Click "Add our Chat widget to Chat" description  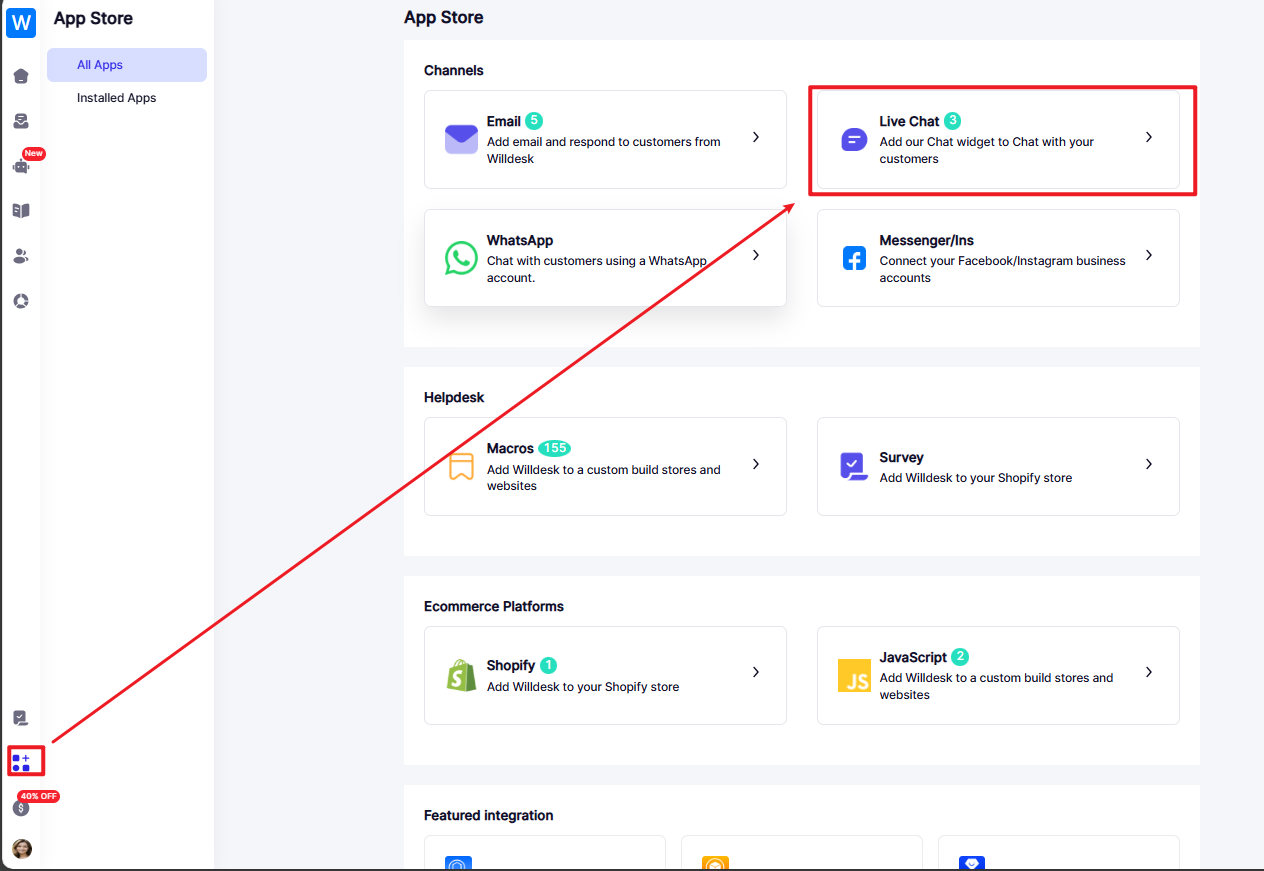pos(987,150)
